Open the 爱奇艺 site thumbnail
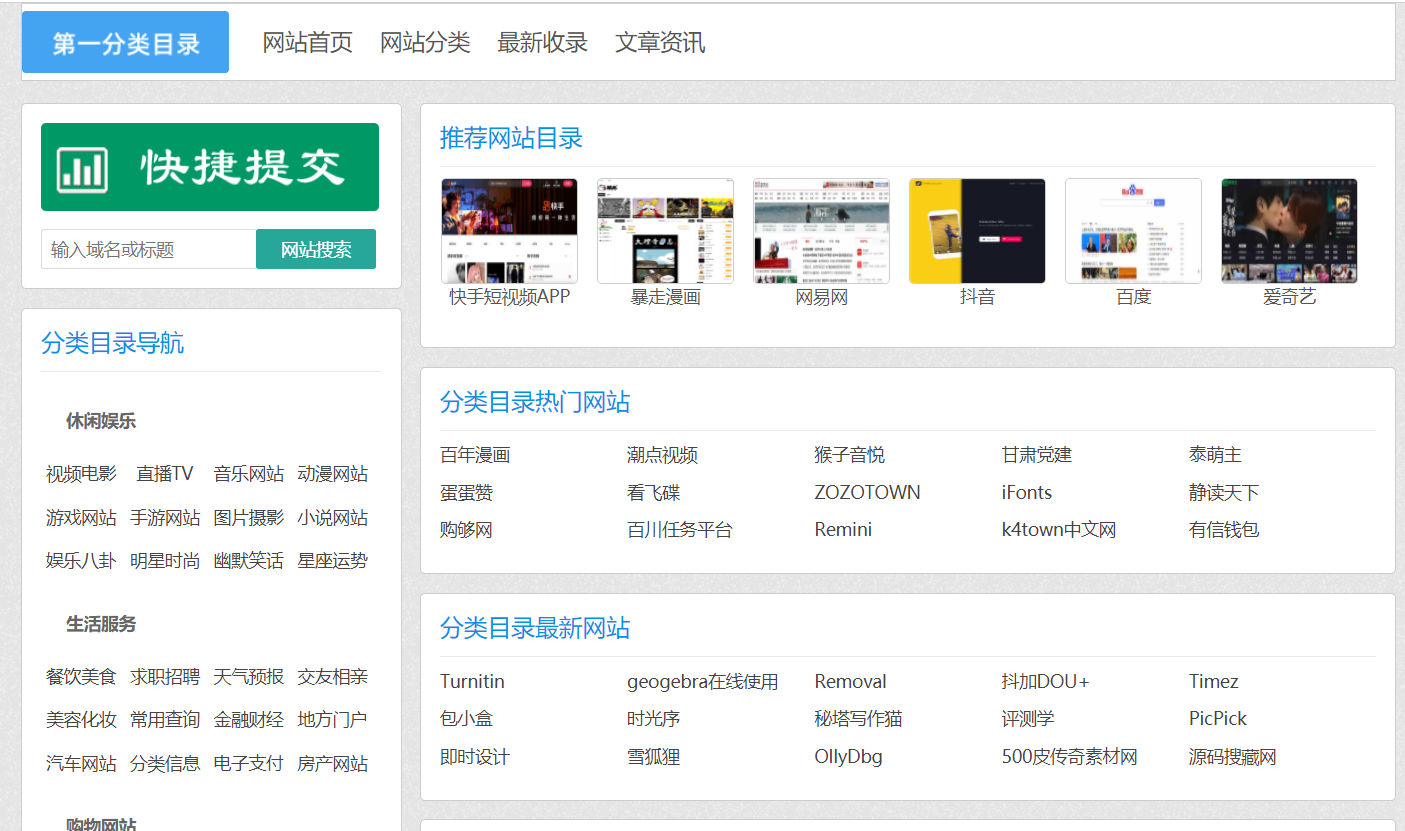This screenshot has height=831, width=1405. click(1289, 231)
